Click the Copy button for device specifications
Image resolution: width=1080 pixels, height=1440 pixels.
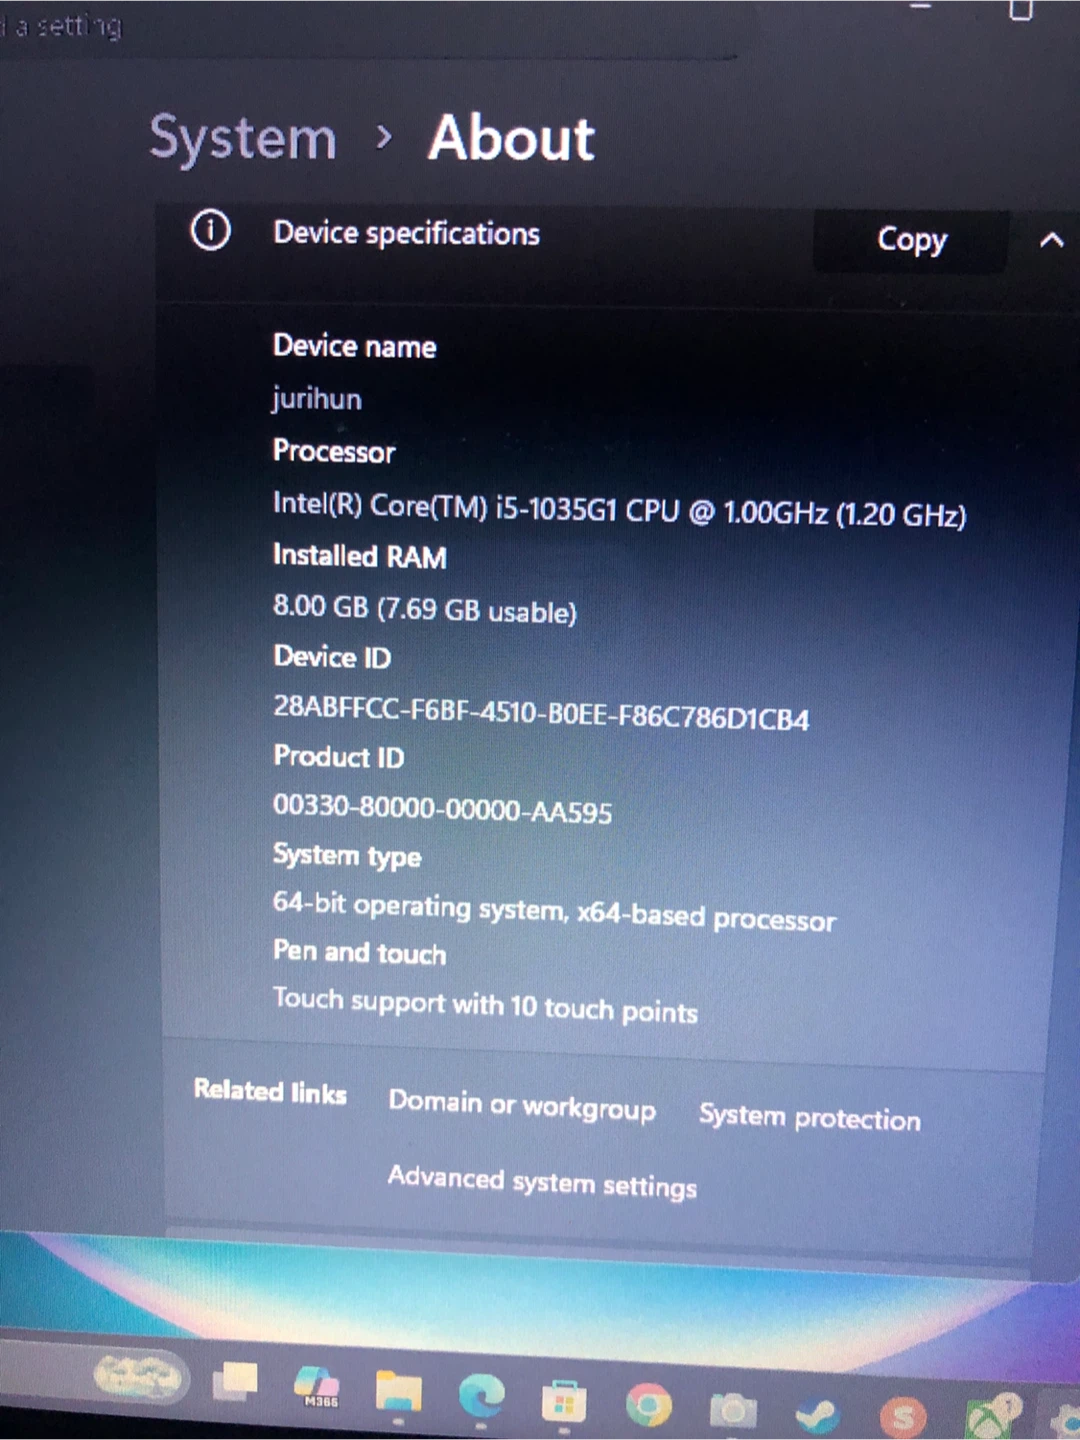coord(910,240)
